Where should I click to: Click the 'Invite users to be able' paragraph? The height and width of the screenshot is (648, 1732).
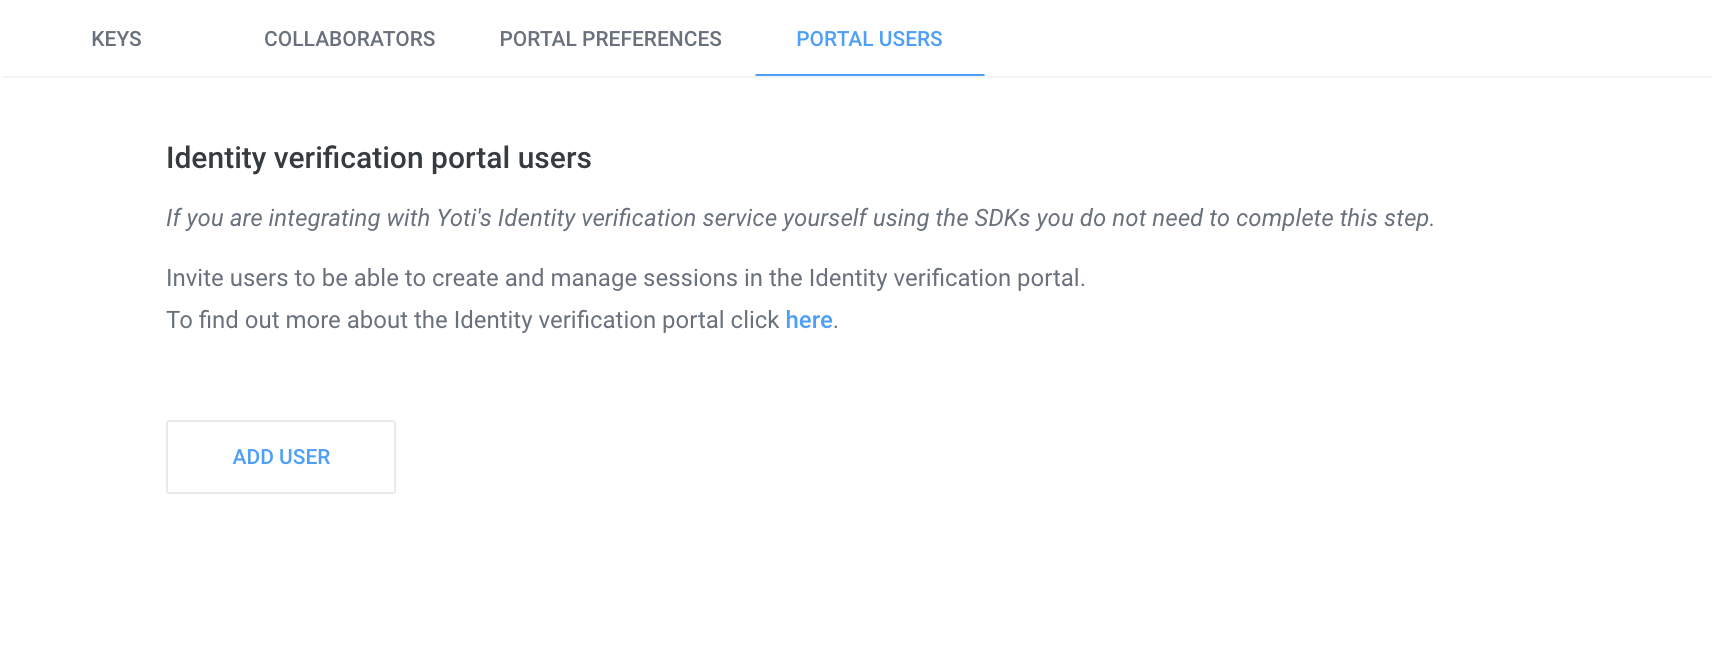[625, 278]
